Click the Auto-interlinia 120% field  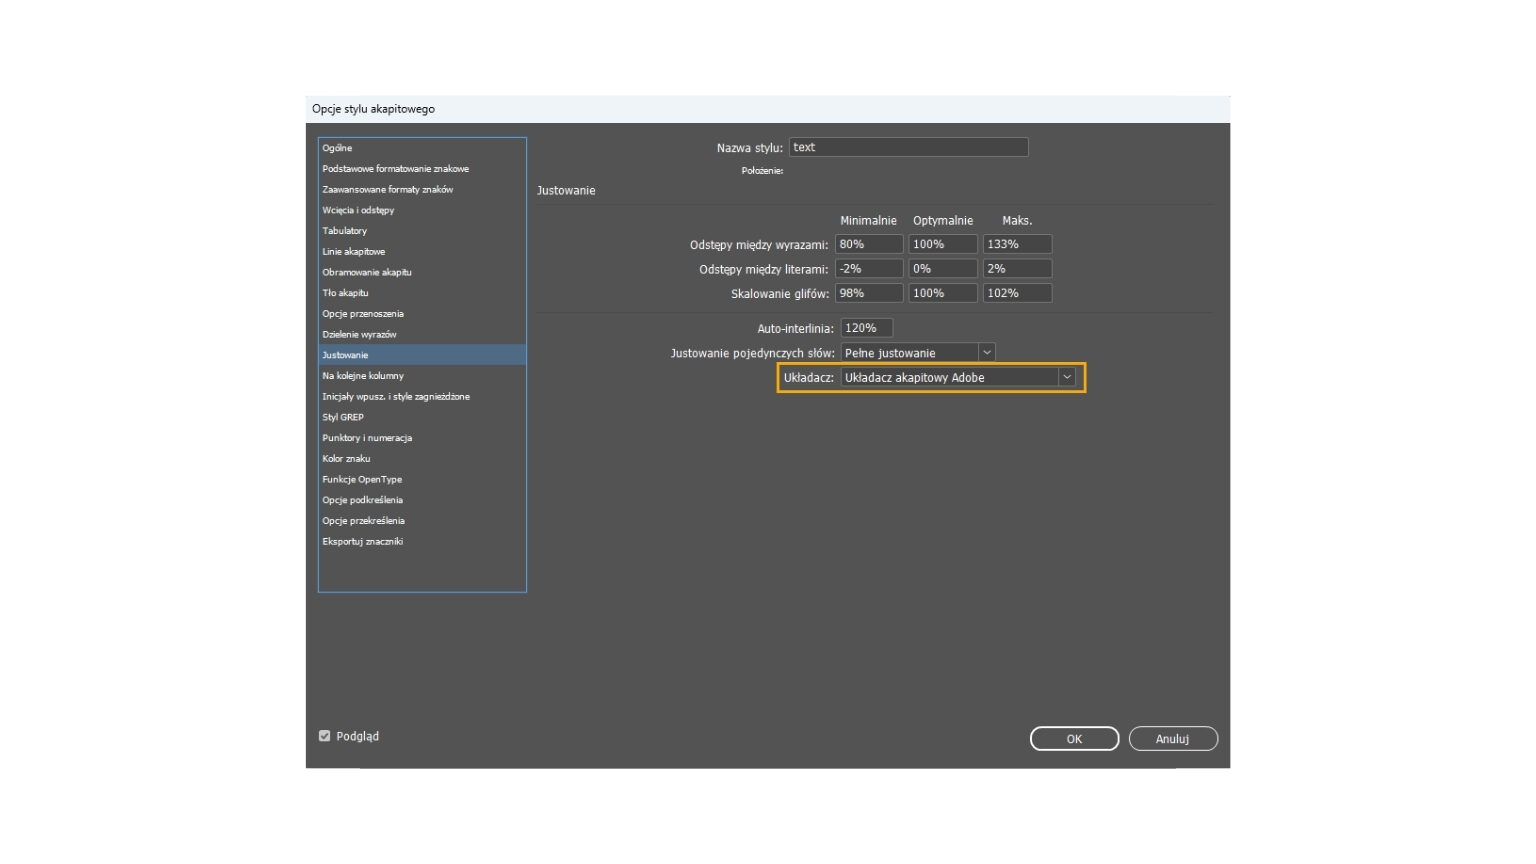pos(866,328)
